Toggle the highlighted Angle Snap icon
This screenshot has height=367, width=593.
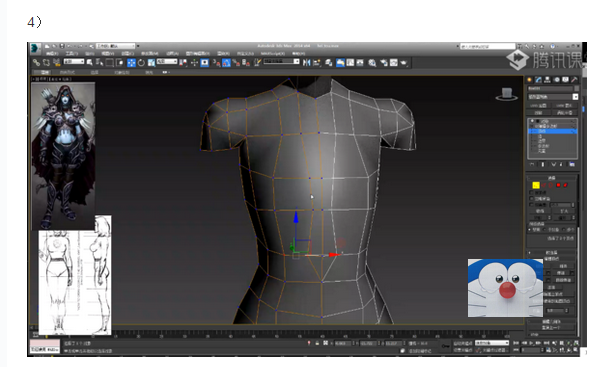[226, 62]
